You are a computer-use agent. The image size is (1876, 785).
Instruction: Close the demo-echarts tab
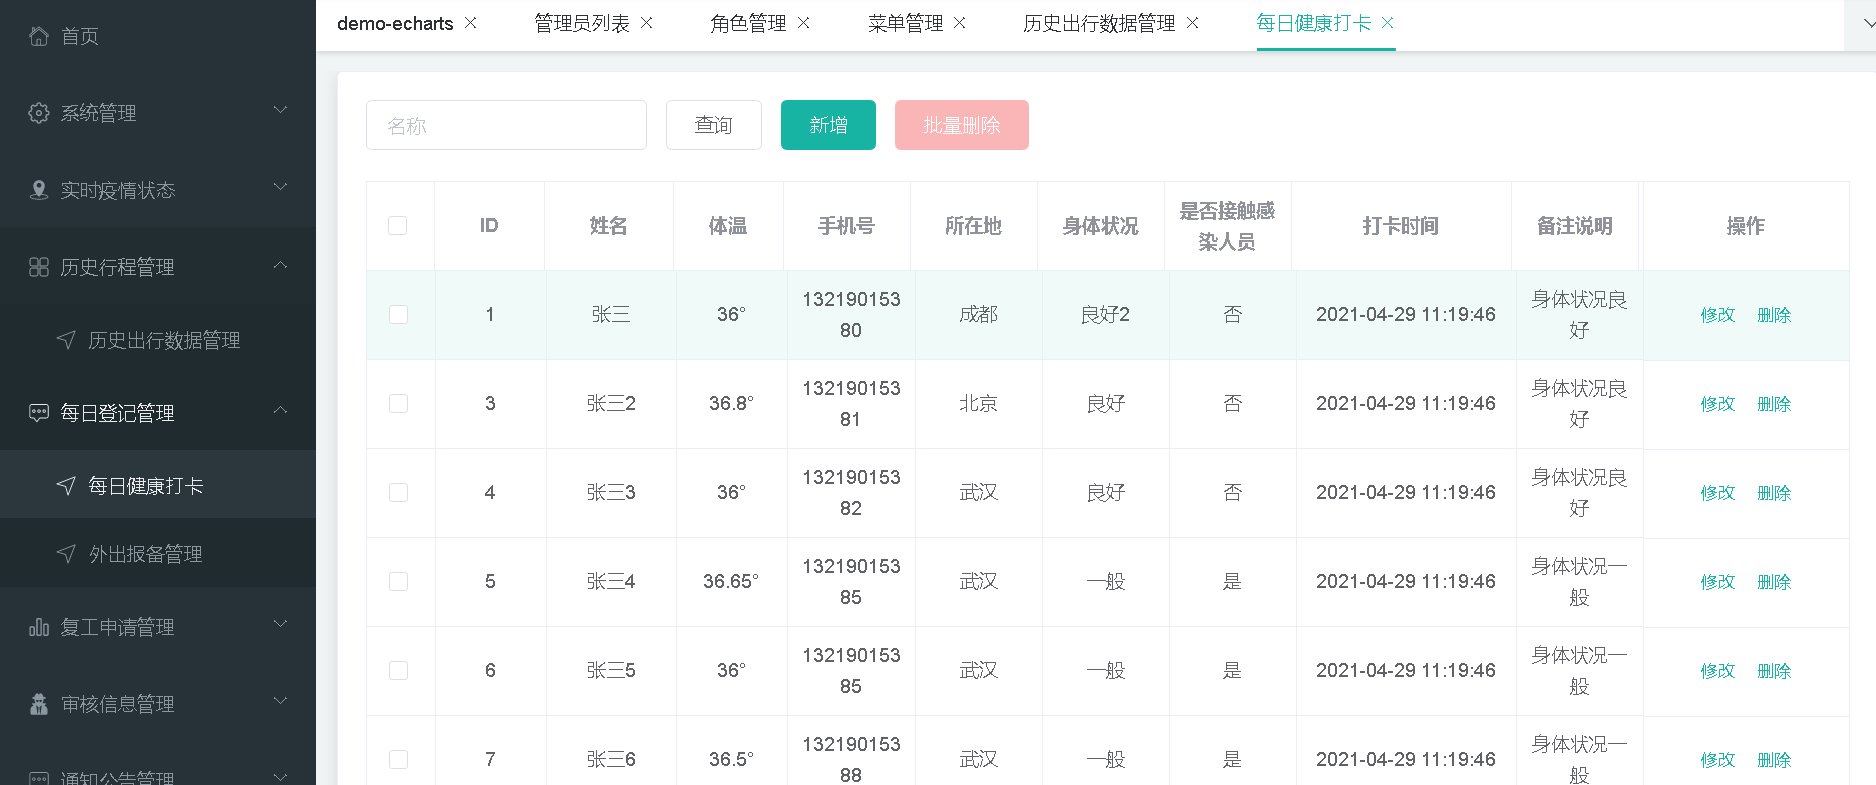471,22
